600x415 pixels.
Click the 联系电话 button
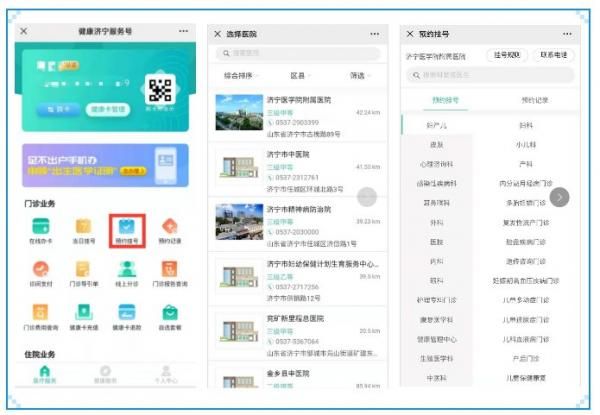(x=554, y=55)
